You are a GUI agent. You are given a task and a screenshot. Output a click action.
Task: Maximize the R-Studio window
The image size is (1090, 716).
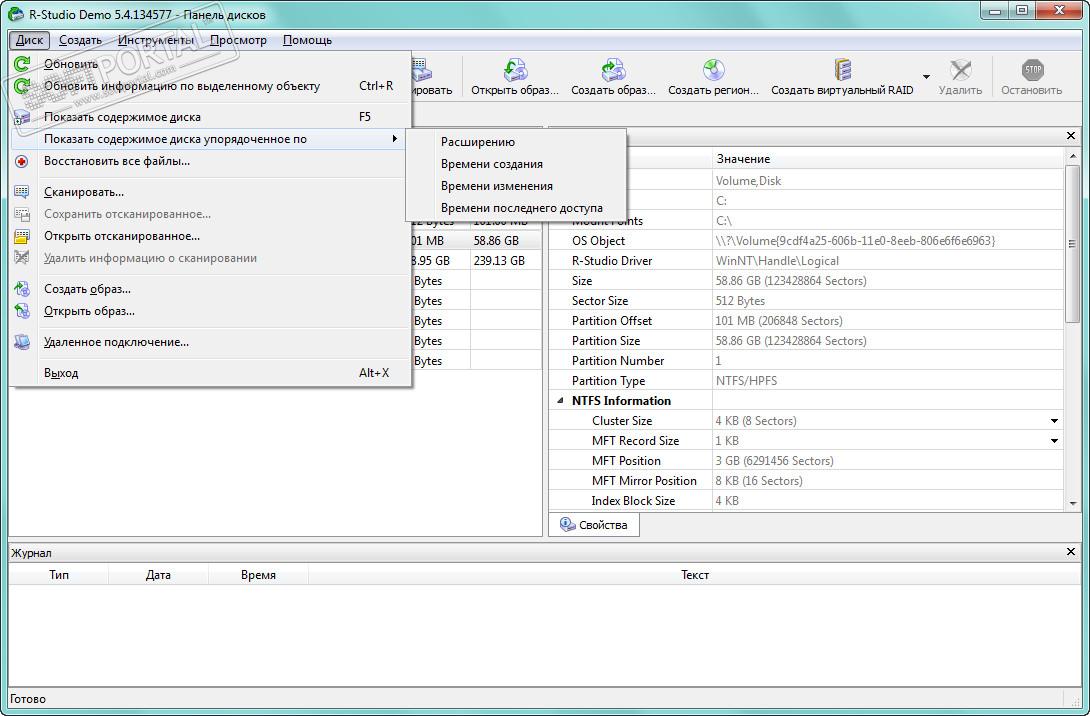[x=1022, y=10]
